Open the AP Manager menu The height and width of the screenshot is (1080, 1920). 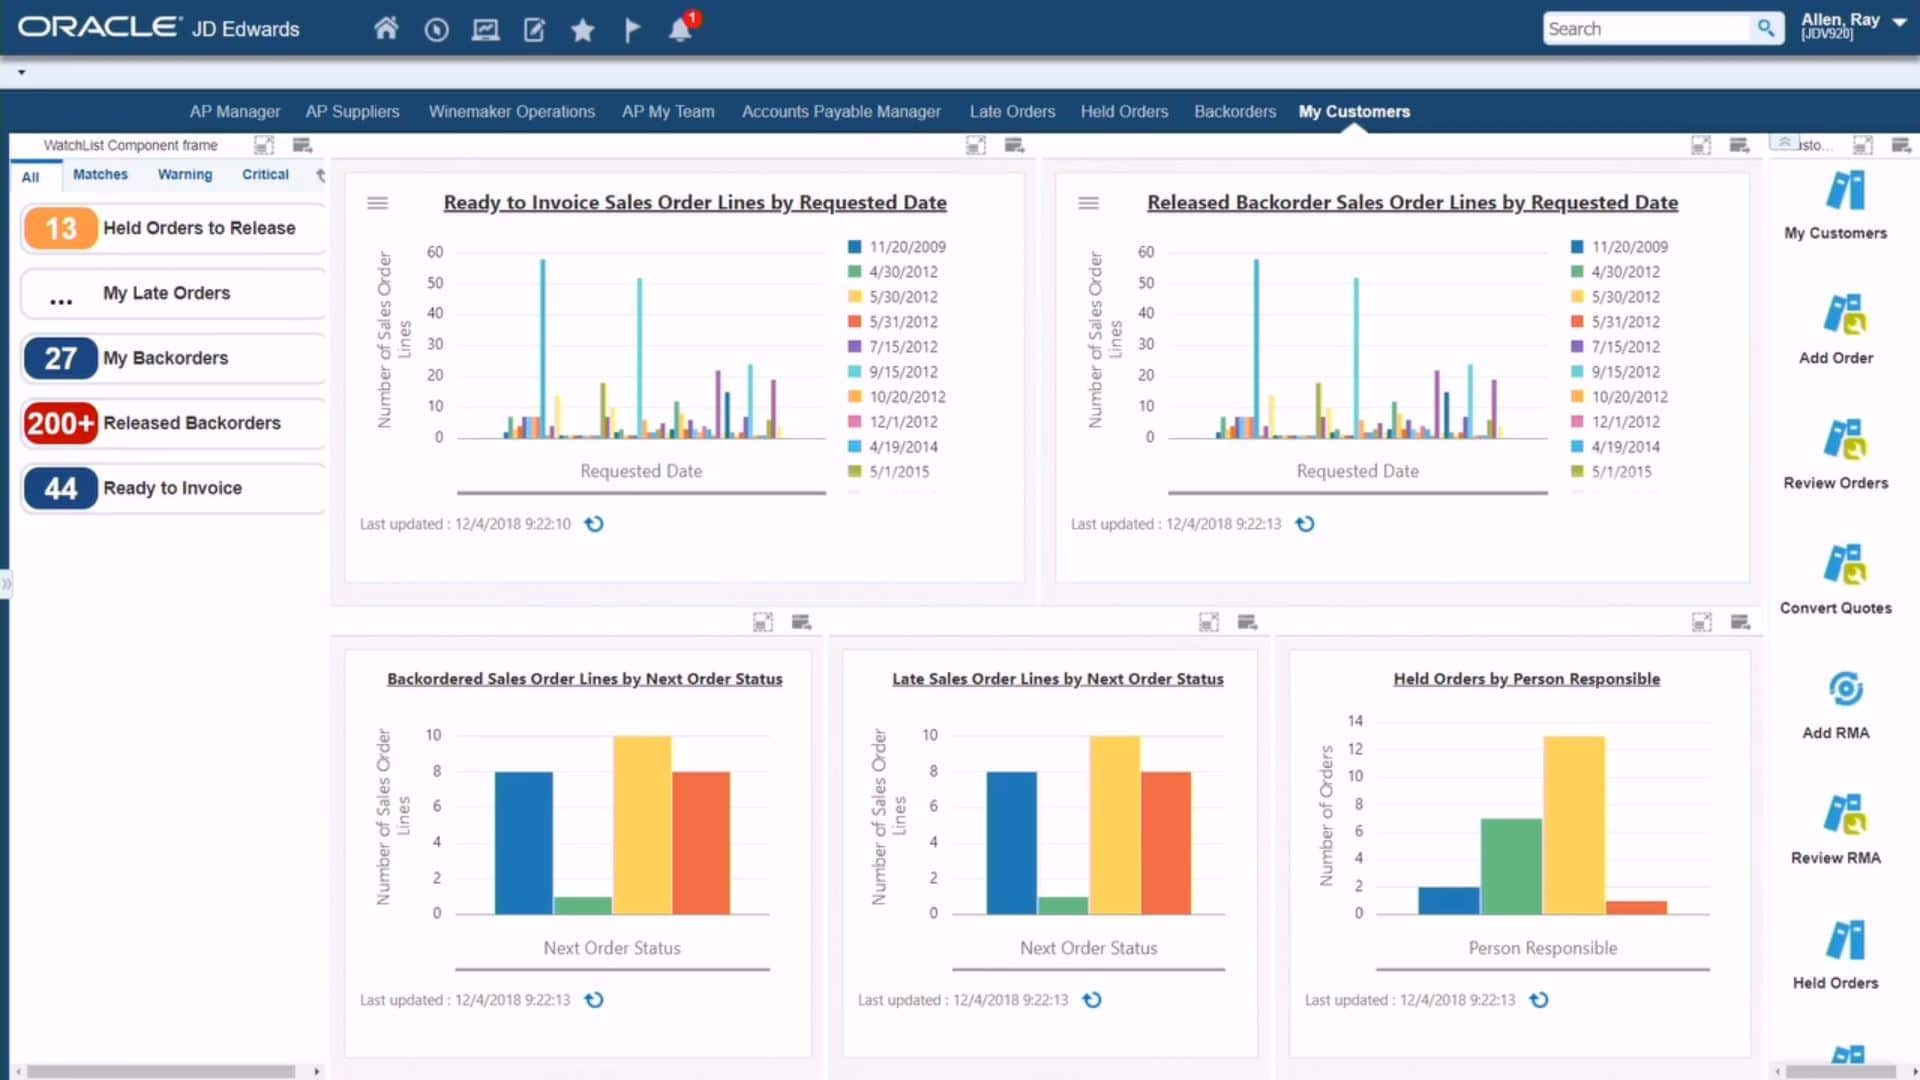pos(234,111)
